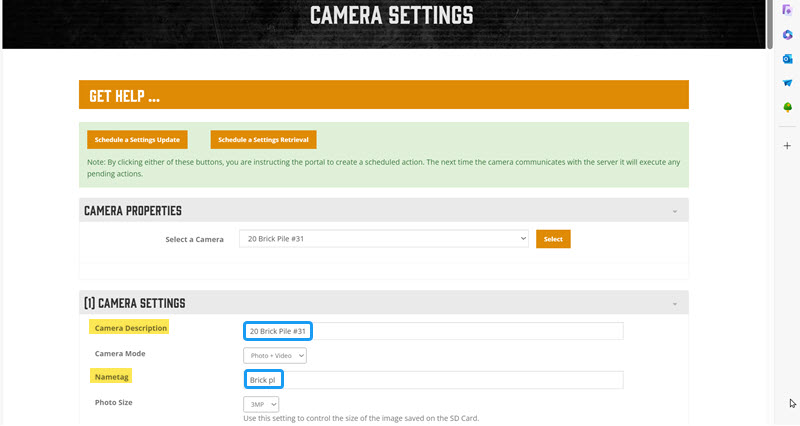Click the Camera Description input field
Viewport: 800px width, 426px height.
coord(433,331)
